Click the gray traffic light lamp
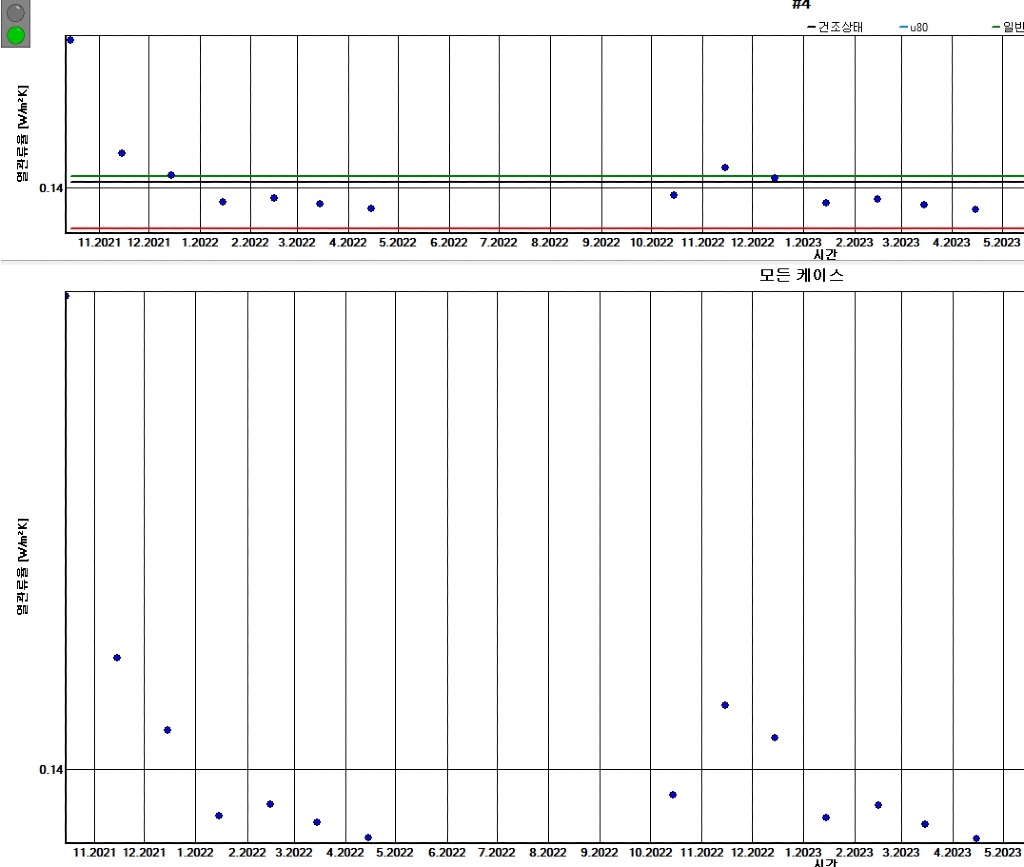Viewport: 1024px width, 867px height. 16,13
